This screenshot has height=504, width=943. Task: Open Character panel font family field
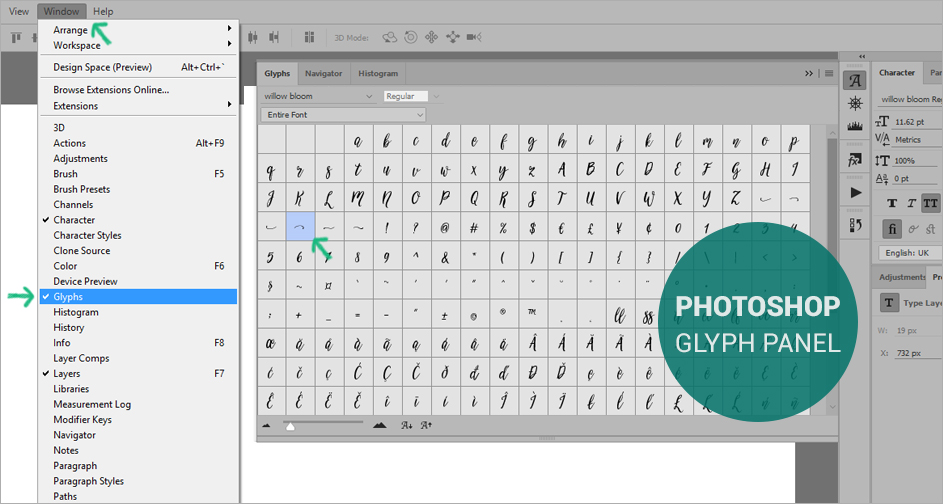[909, 99]
